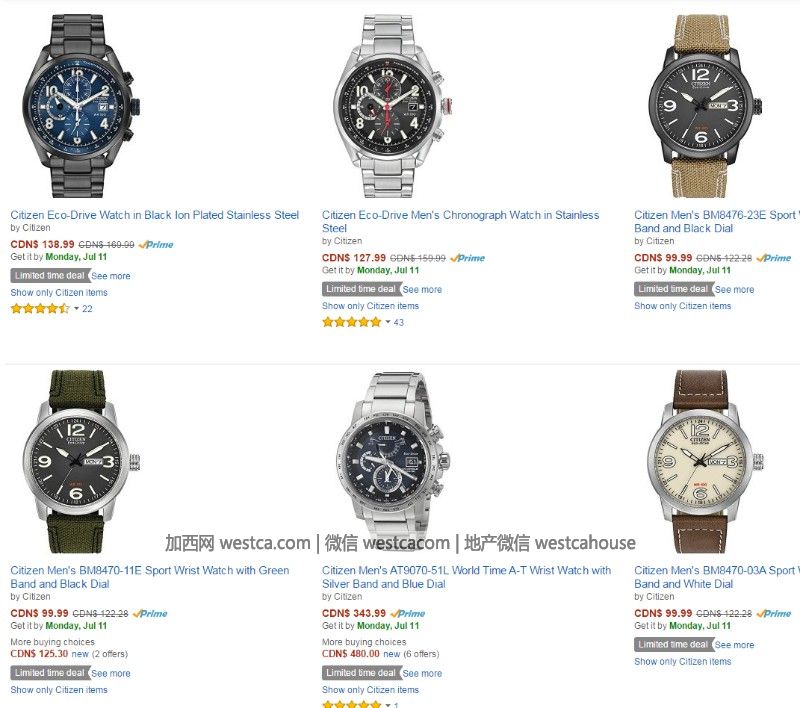800x708 pixels.
Task: Click the Prime badge beside CDN$ 138.99
Action: (x=156, y=245)
